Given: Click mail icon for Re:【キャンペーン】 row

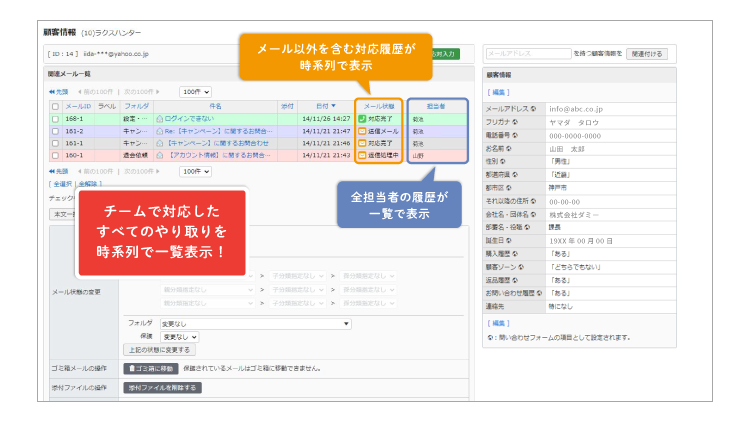Looking at the screenshot, I should [x=160, y=131].
